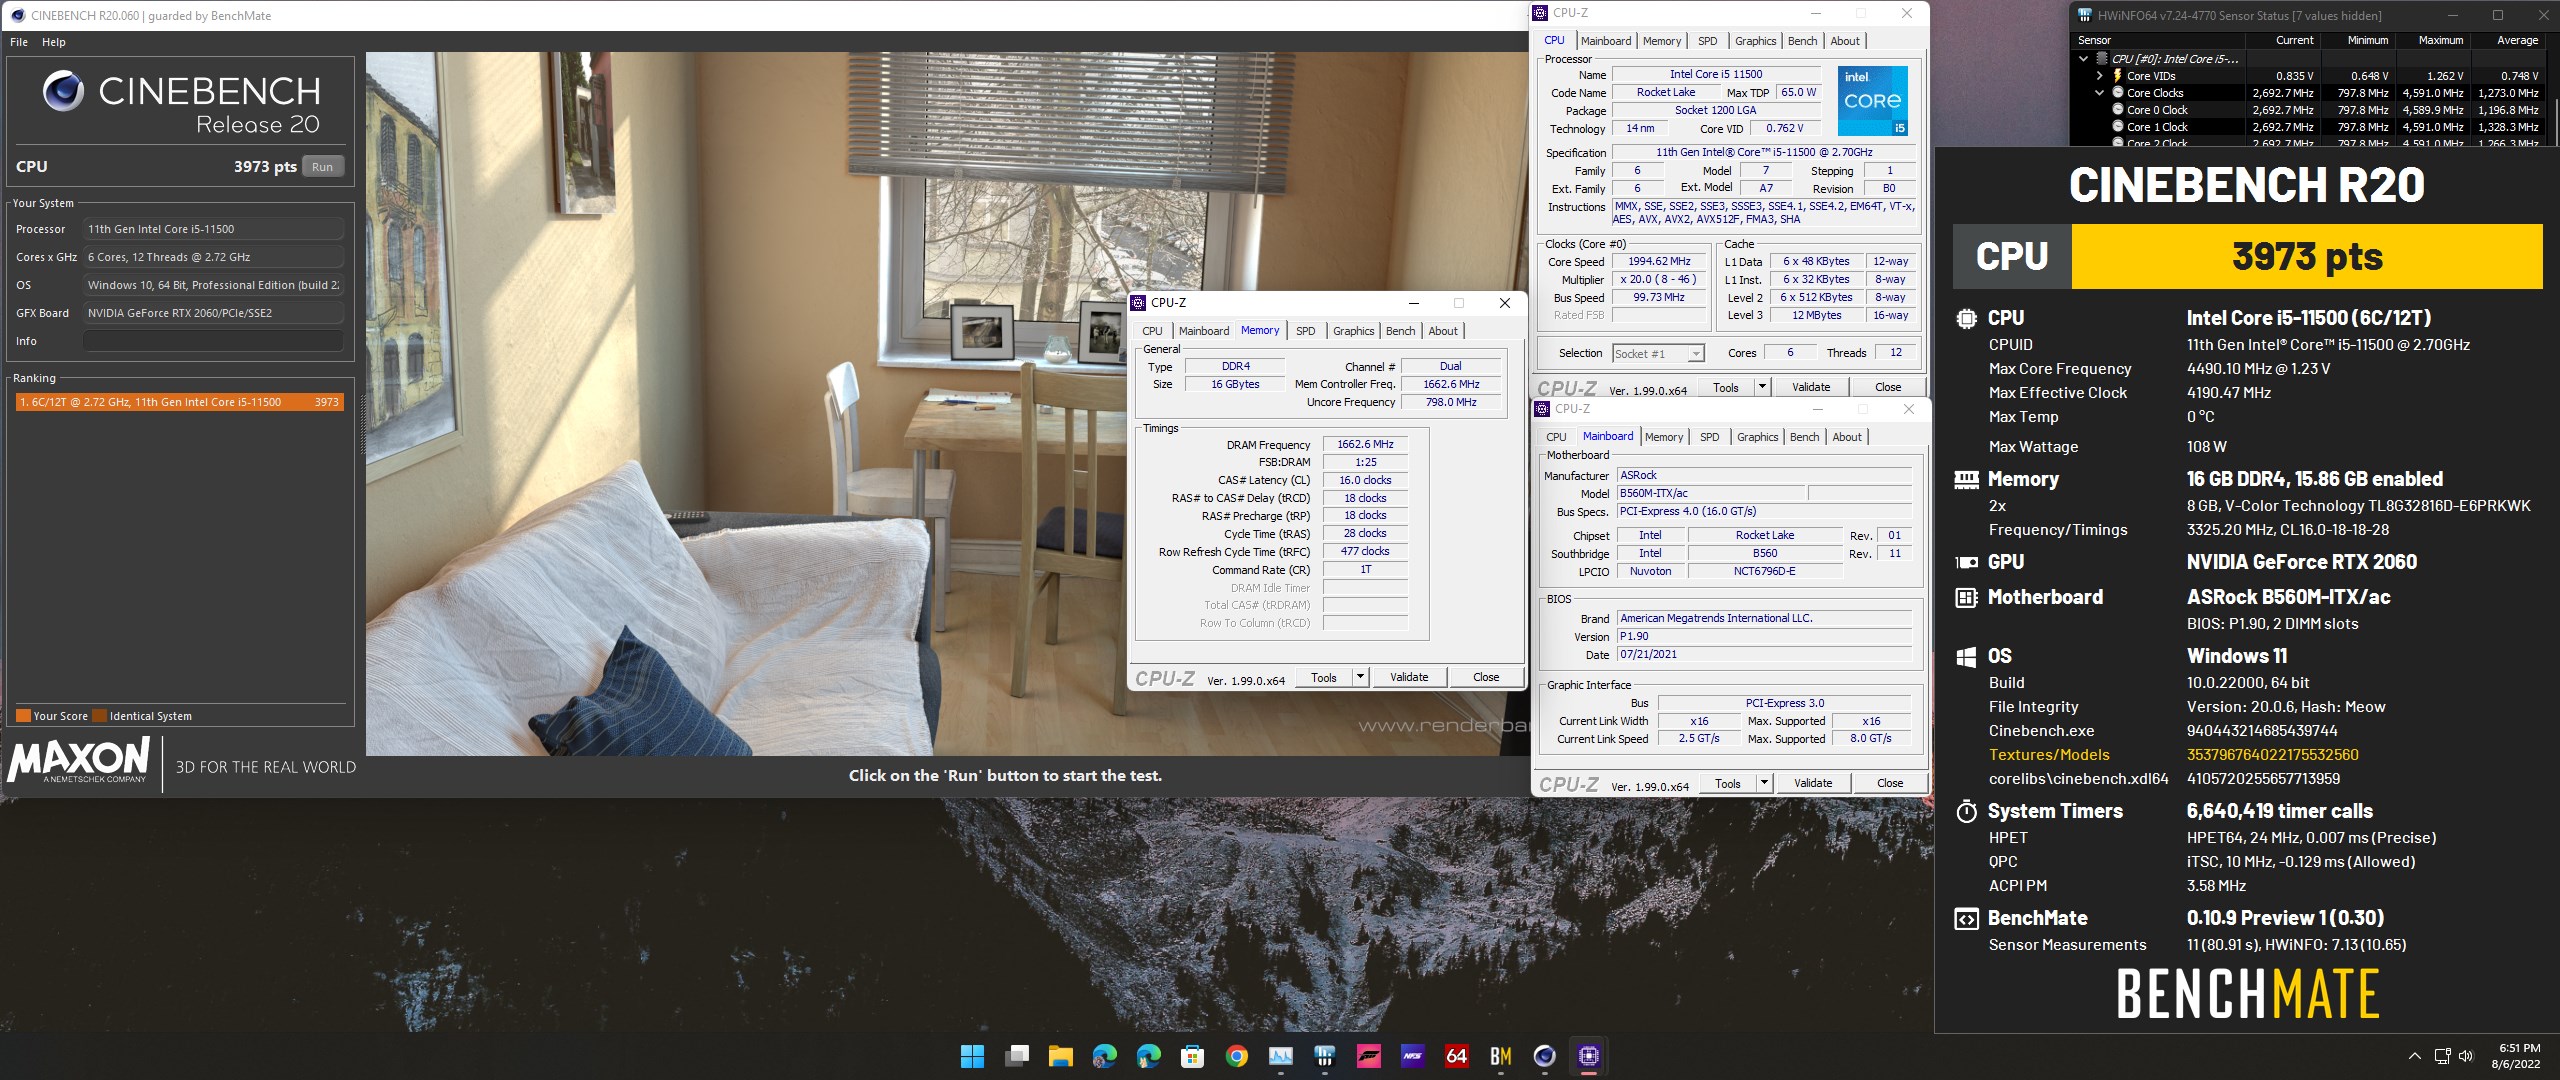Click the Maximum column header in HWiNFO
Image resolution: width=2560 pixels, height=1080 pixels.
pyautogui.click(x=2440, y=40)
